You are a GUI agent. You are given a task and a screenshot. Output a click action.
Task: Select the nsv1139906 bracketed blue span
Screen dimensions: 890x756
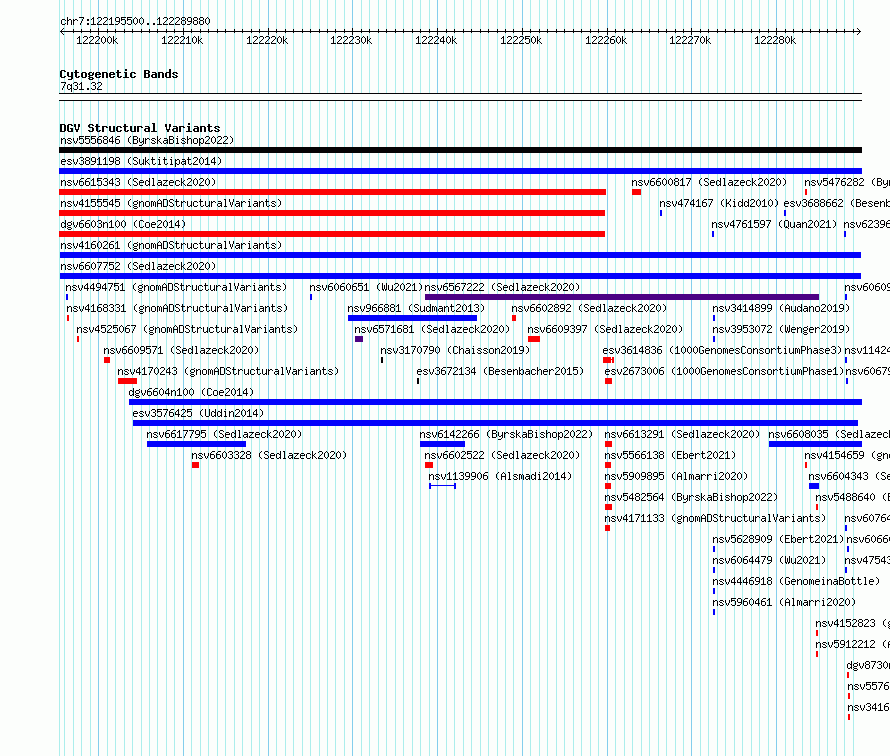point(443,486)
